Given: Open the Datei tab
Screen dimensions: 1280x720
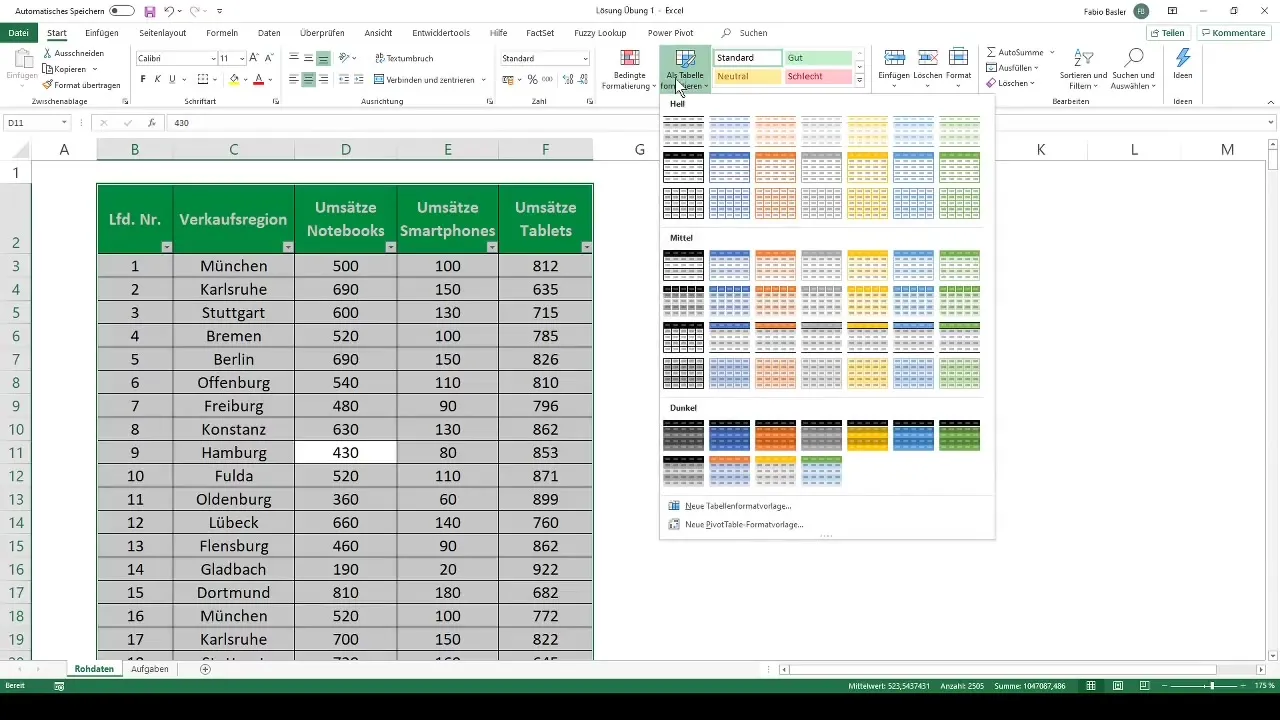Looking at the screenshot, I should click(17, 33).
